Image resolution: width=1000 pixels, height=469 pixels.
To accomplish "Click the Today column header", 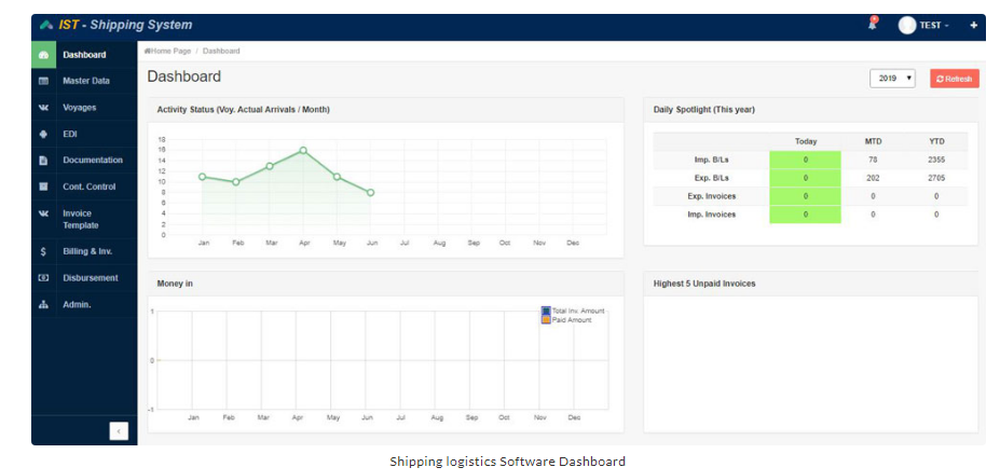I will click(x=805, y=142).
